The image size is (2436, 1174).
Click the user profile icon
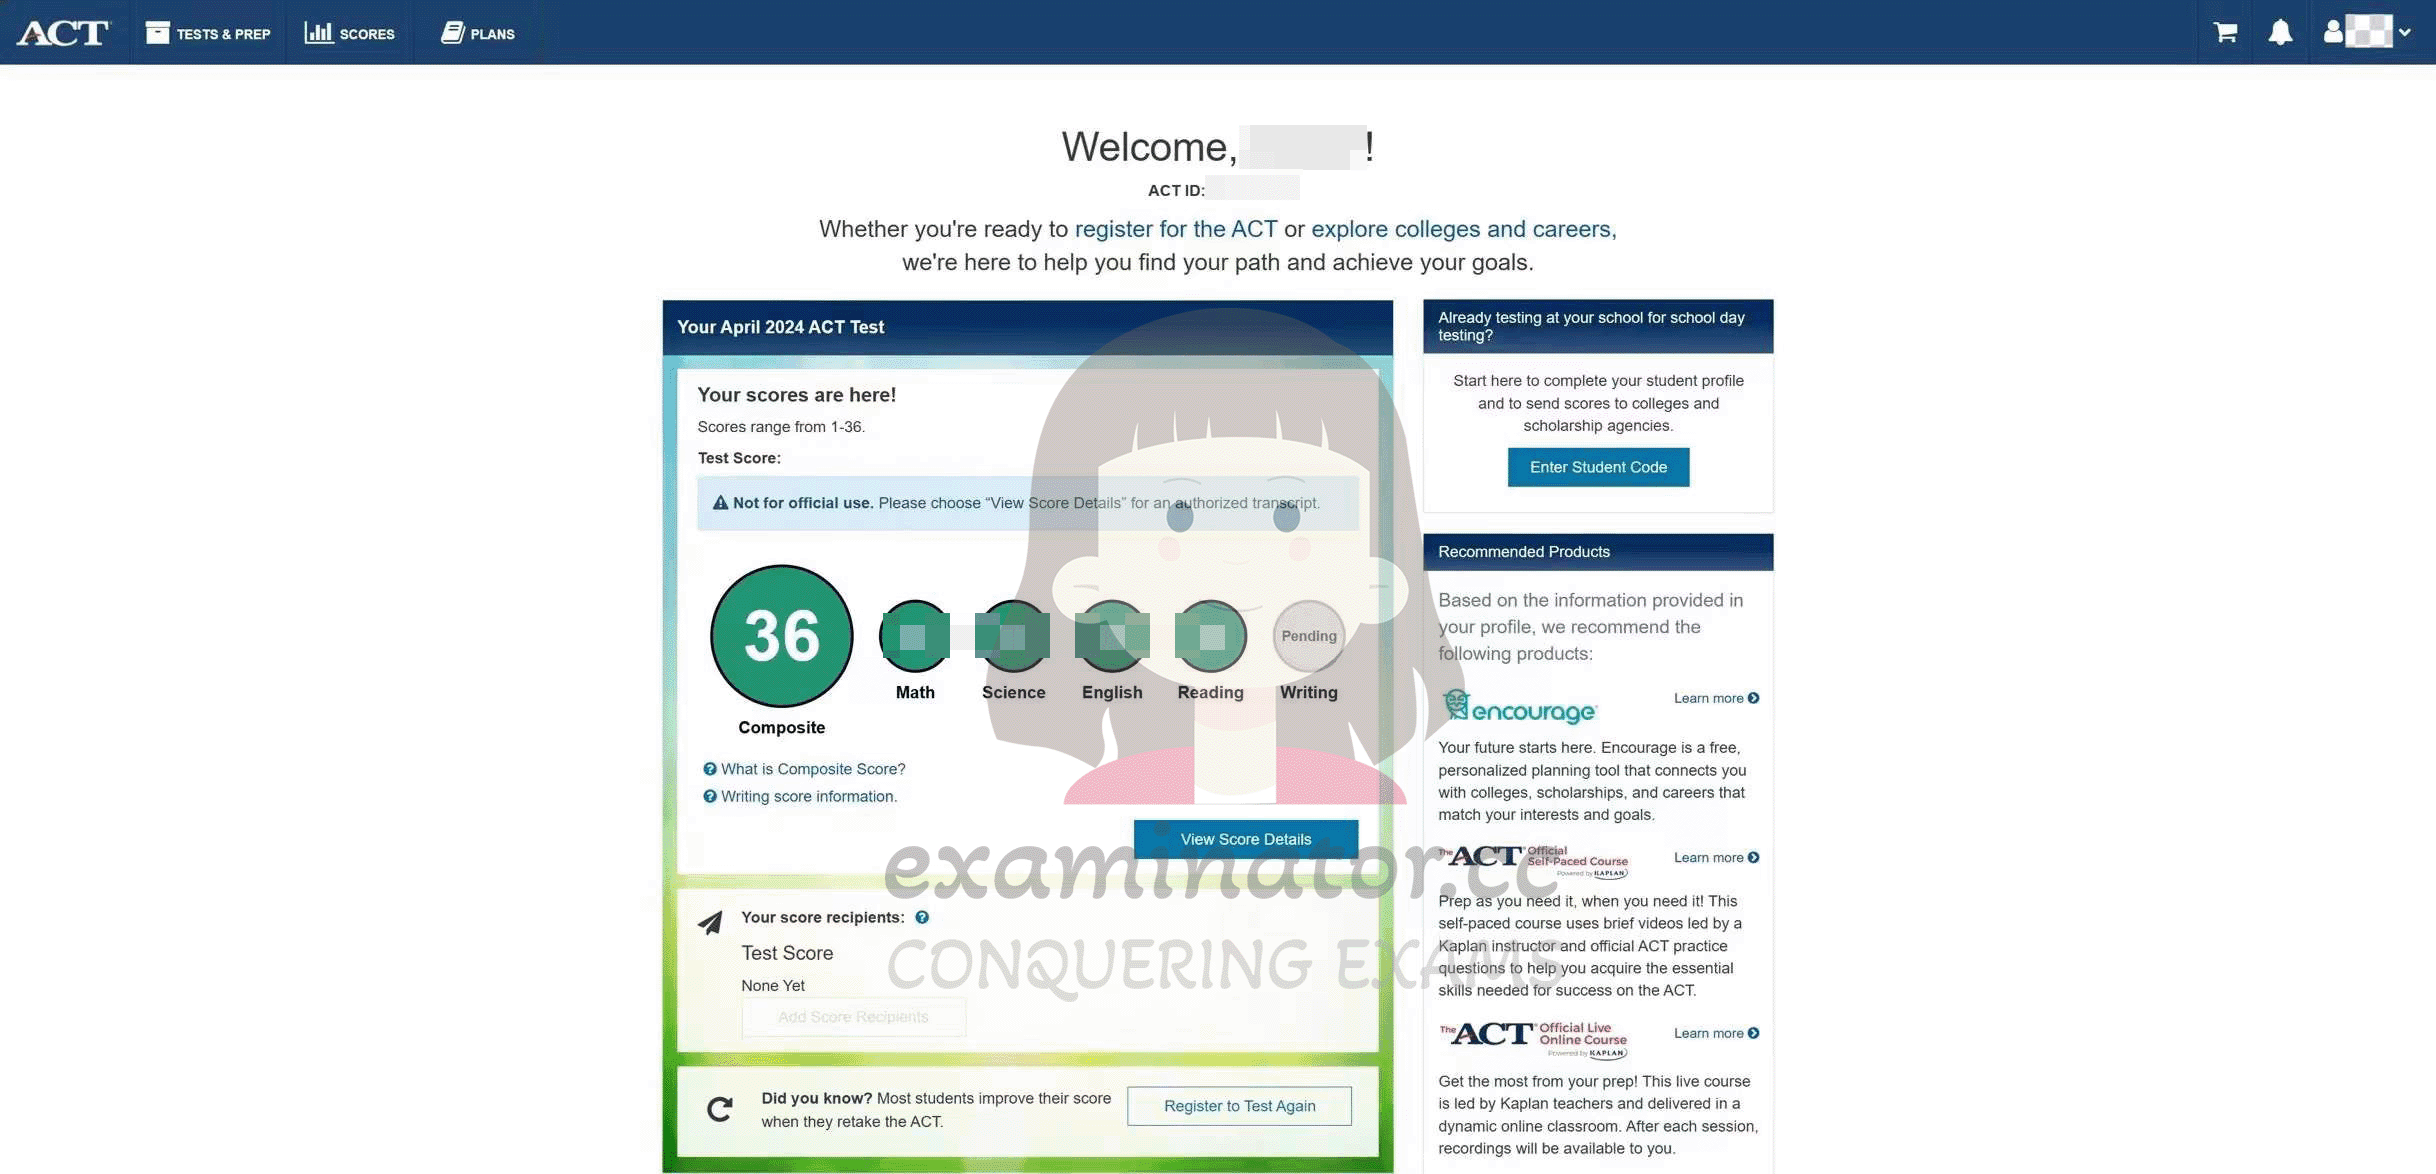[x=2329, y=31]
